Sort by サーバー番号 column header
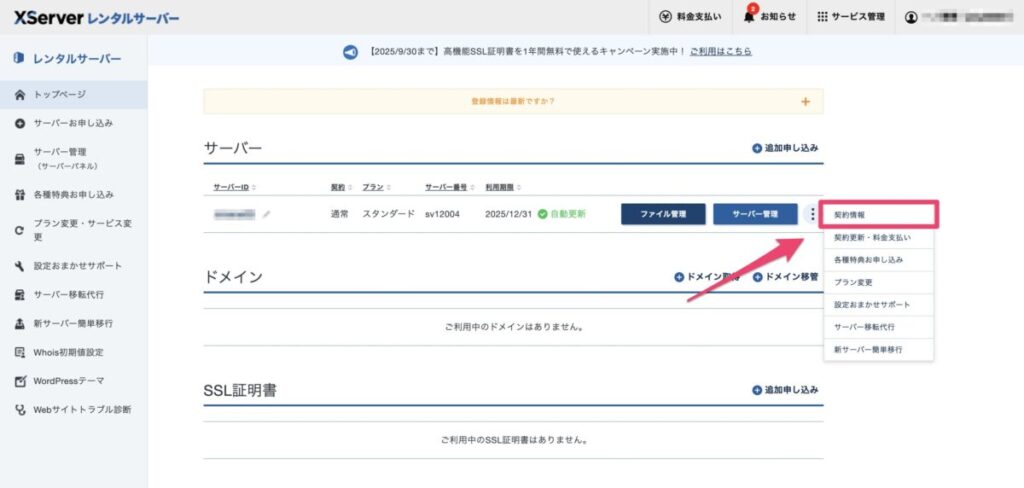This screenshot has width=1024, height=488. [450, 187]
